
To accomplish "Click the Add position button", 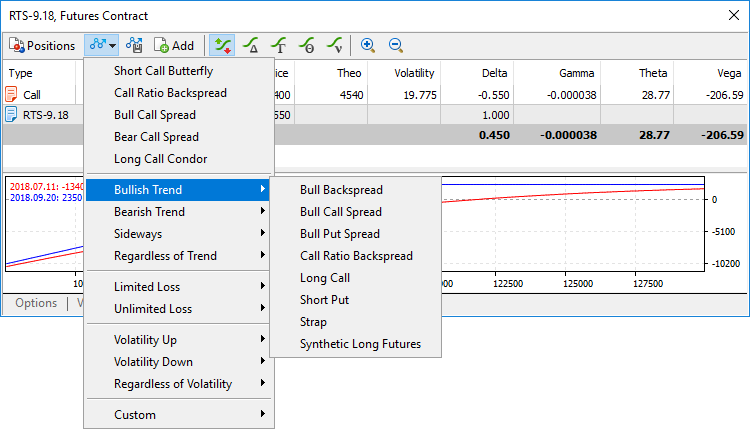I will point(174,45).
